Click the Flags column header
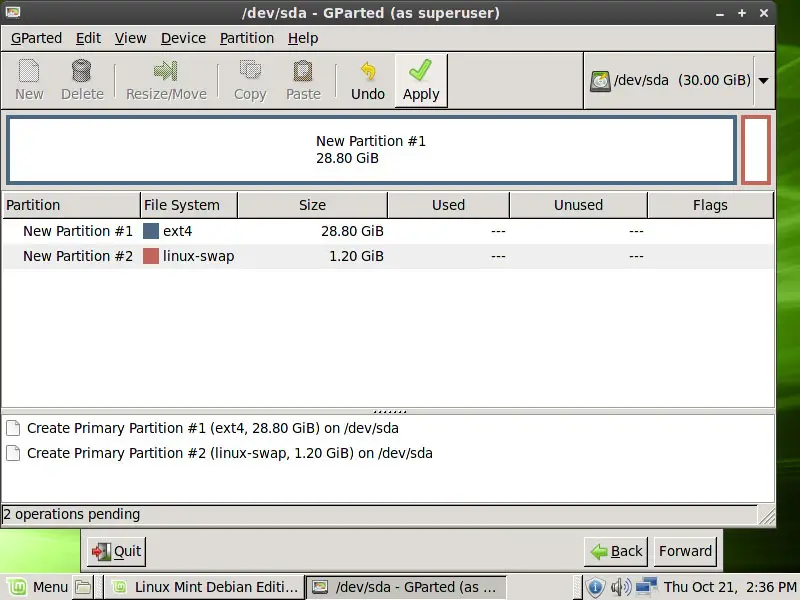Image resolution: width=800 pixels, height=600 pixels. (710, 205)
